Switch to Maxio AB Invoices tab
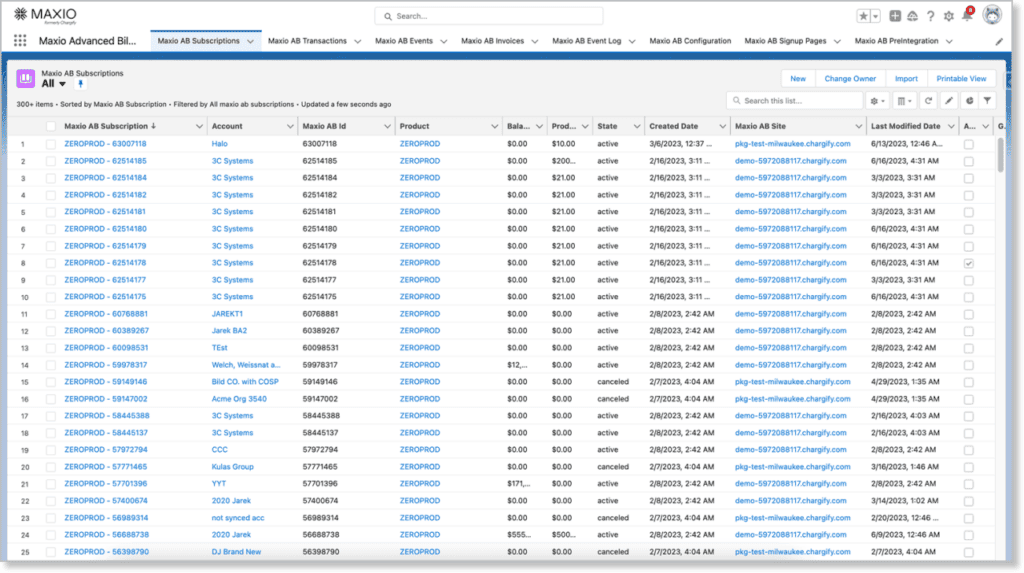The height and width of the screenshot is (573, 1024). pos(492,41)
